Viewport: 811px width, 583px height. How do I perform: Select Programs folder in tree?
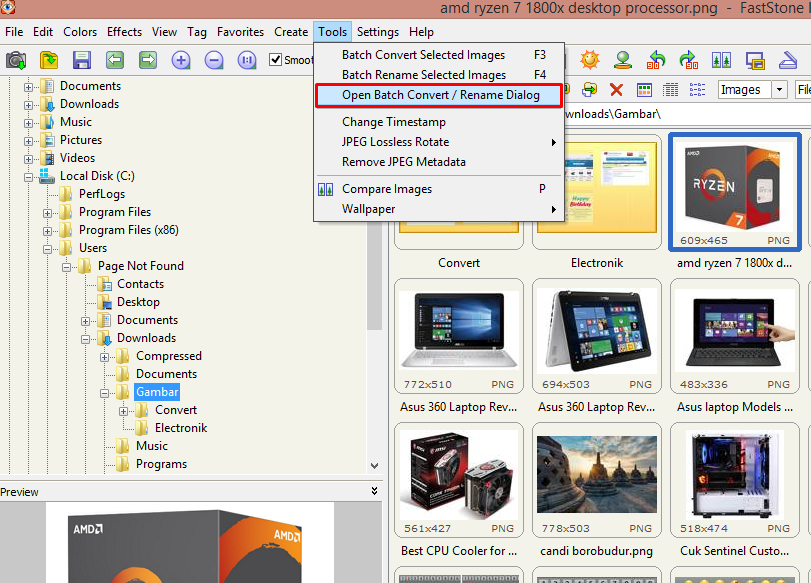(161, 465)
